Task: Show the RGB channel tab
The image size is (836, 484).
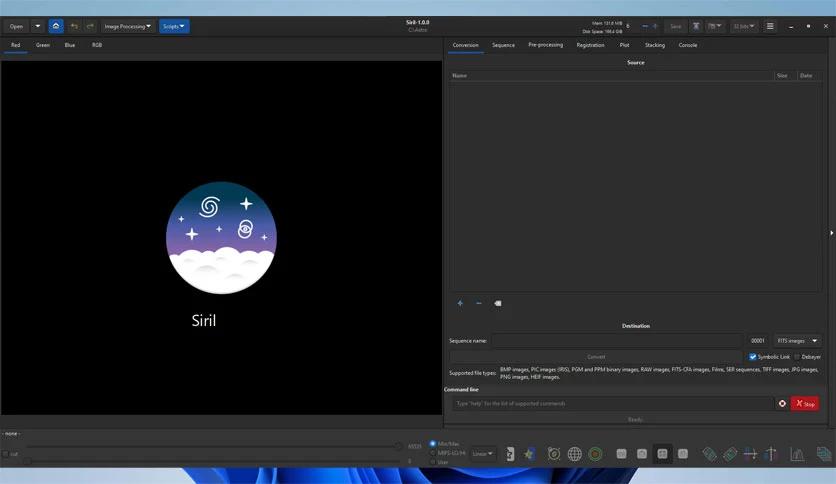Action: (97, 45)
